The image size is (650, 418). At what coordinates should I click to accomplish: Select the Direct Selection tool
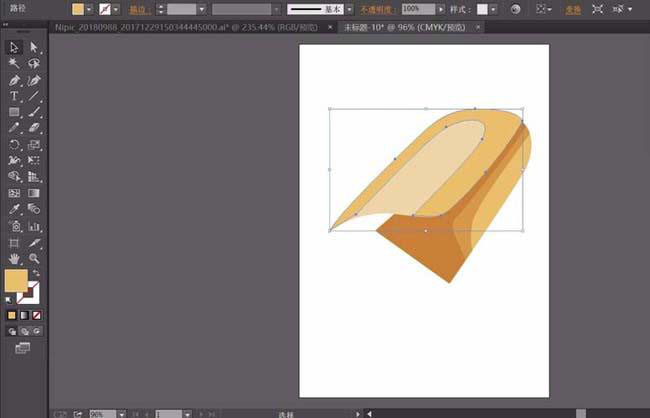click(34, 47)
